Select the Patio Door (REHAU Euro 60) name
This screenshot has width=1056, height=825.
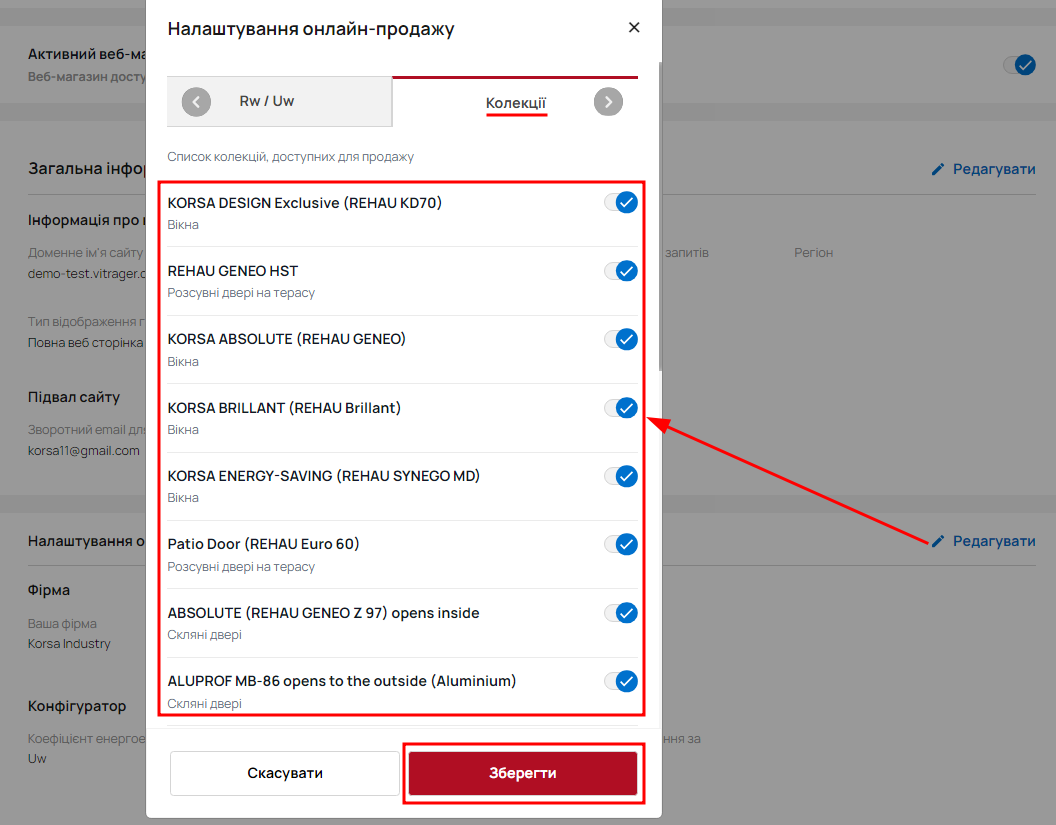(x=263, y=543)
